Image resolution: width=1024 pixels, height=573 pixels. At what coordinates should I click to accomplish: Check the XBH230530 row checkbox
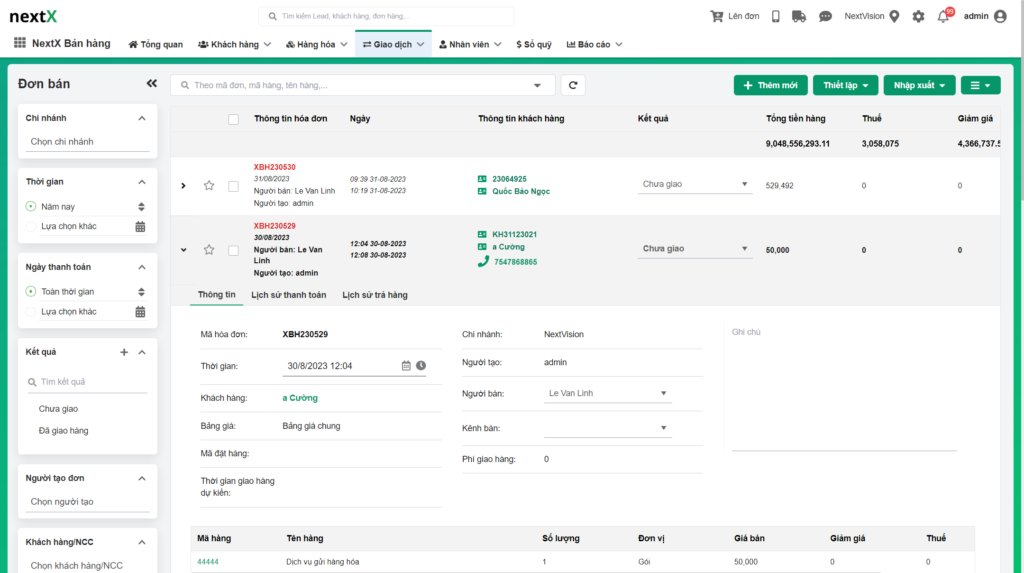233,185
